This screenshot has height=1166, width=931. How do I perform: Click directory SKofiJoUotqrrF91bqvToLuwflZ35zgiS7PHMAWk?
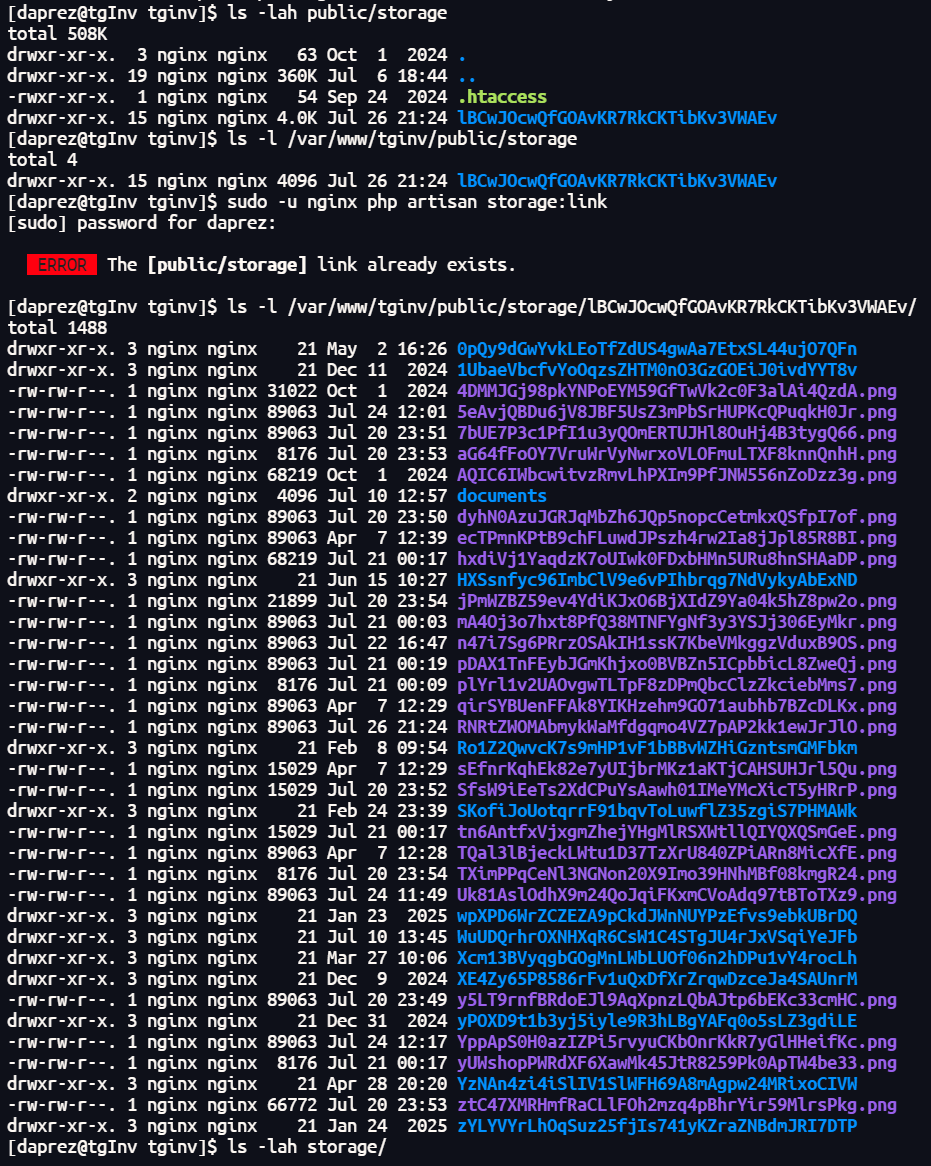pyautogui.click(x=657, y=811)
